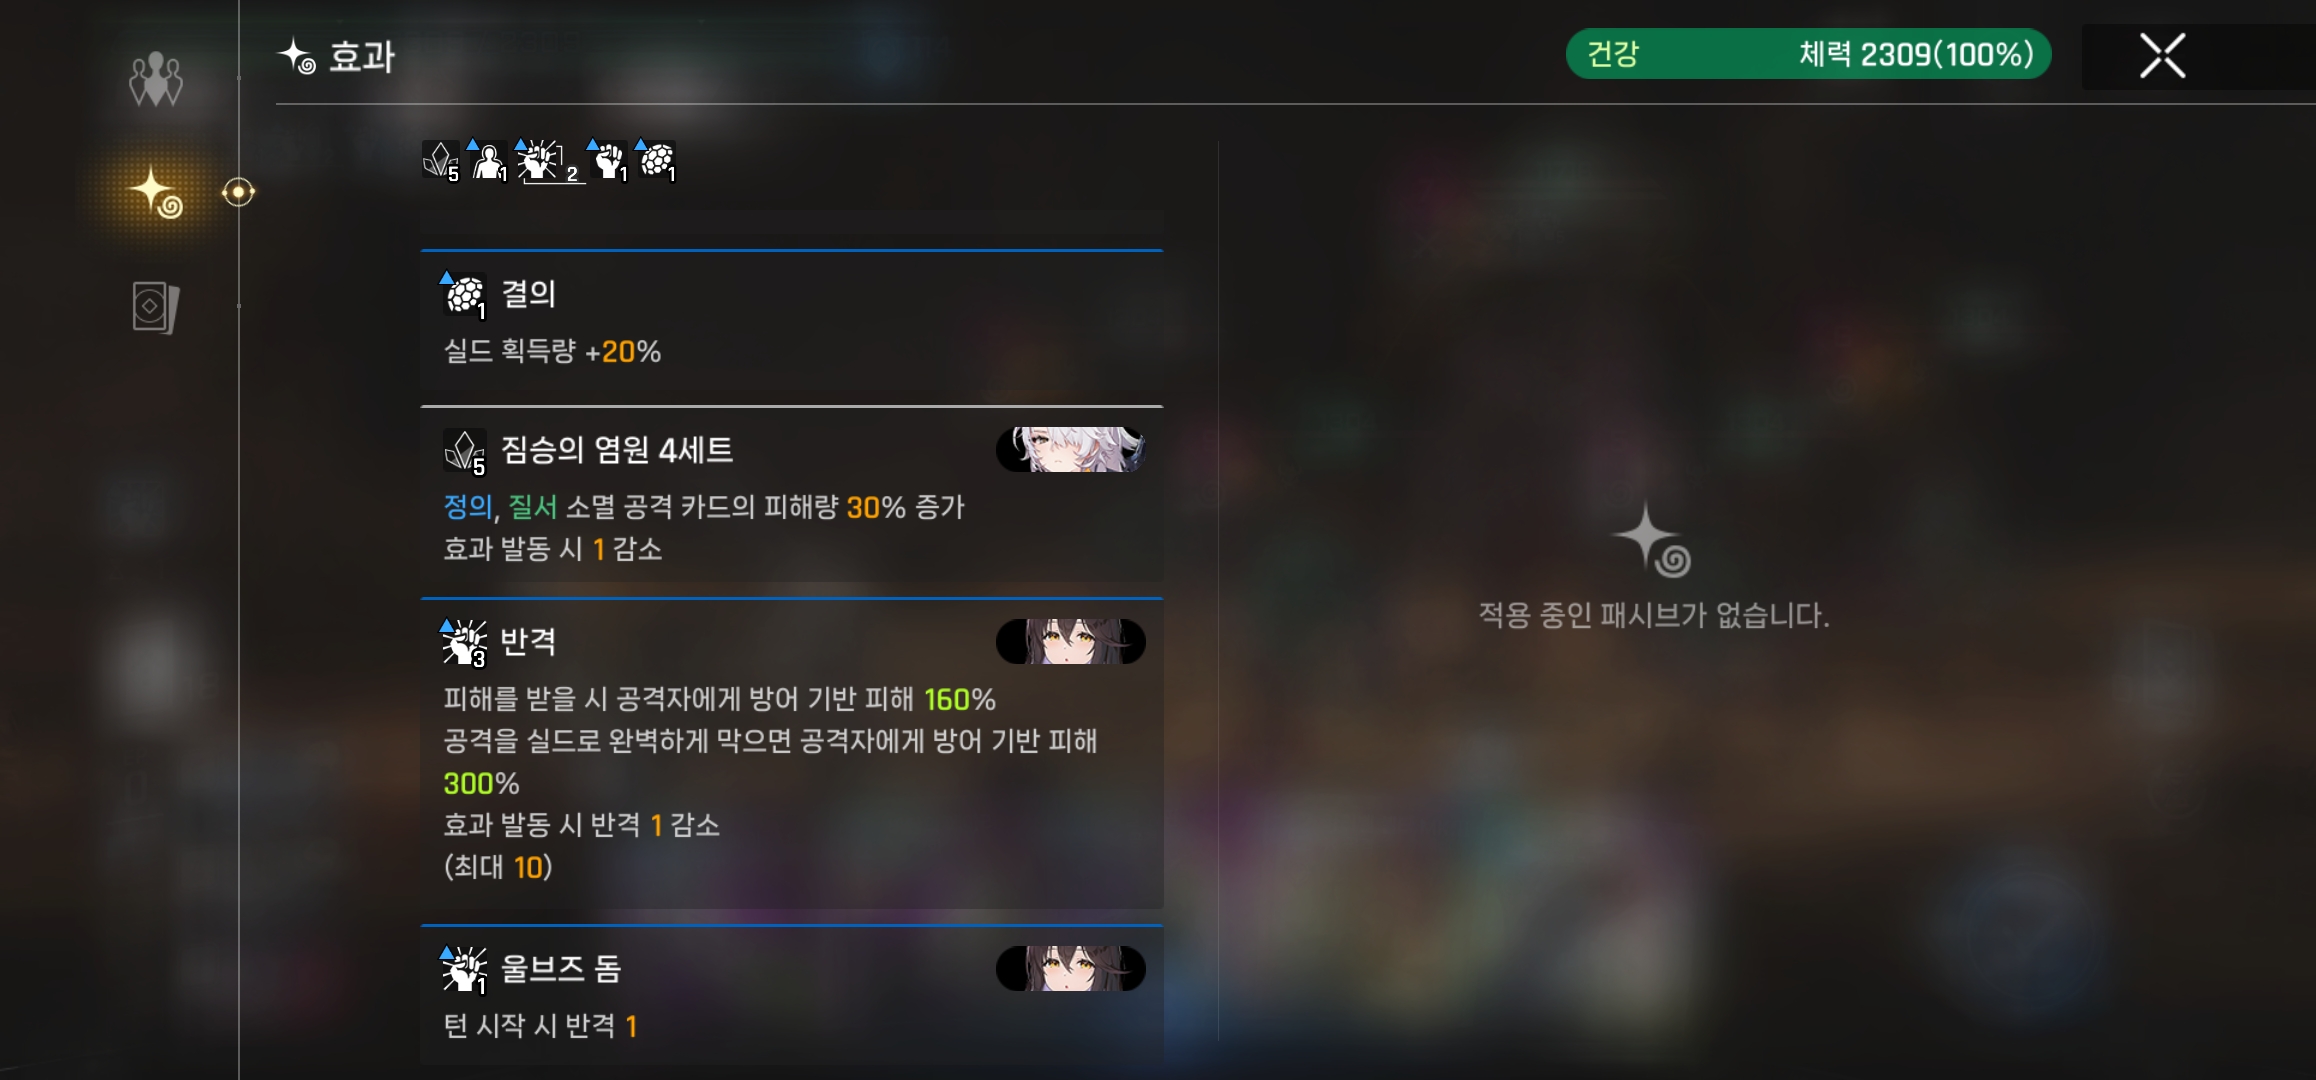The image size is (2316, 1080).
Task: Click the 효과 header title
Action: click(x=362, y=57)
